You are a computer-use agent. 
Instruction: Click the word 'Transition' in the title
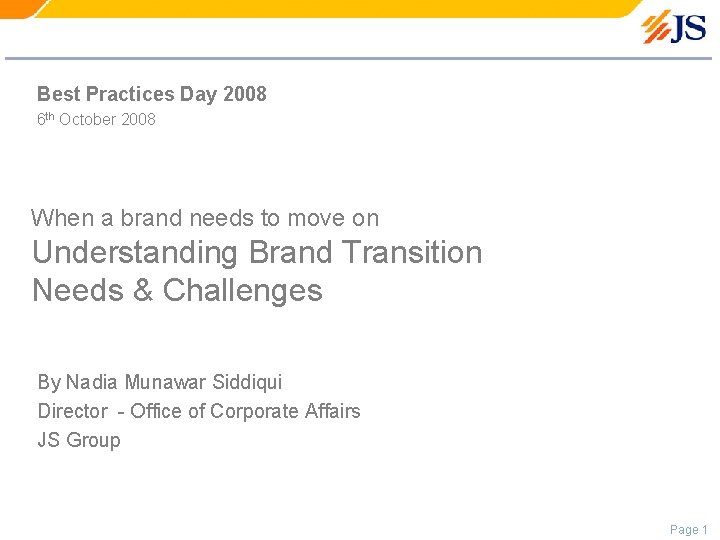point(412,252)
